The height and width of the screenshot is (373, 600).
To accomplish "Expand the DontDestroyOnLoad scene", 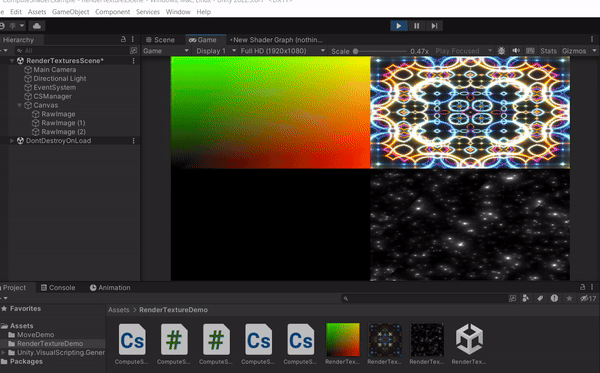I will pyautogui.click(x=11, y=141).
